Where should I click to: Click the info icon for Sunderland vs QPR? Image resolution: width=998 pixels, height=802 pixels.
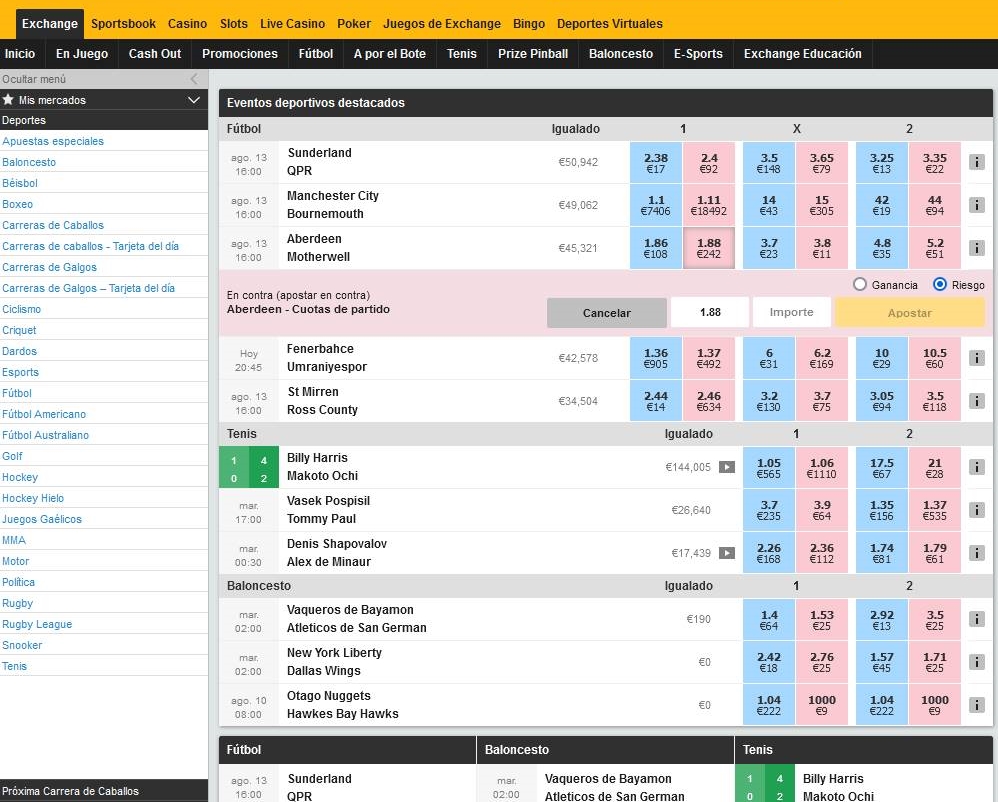tap(977, 161)
